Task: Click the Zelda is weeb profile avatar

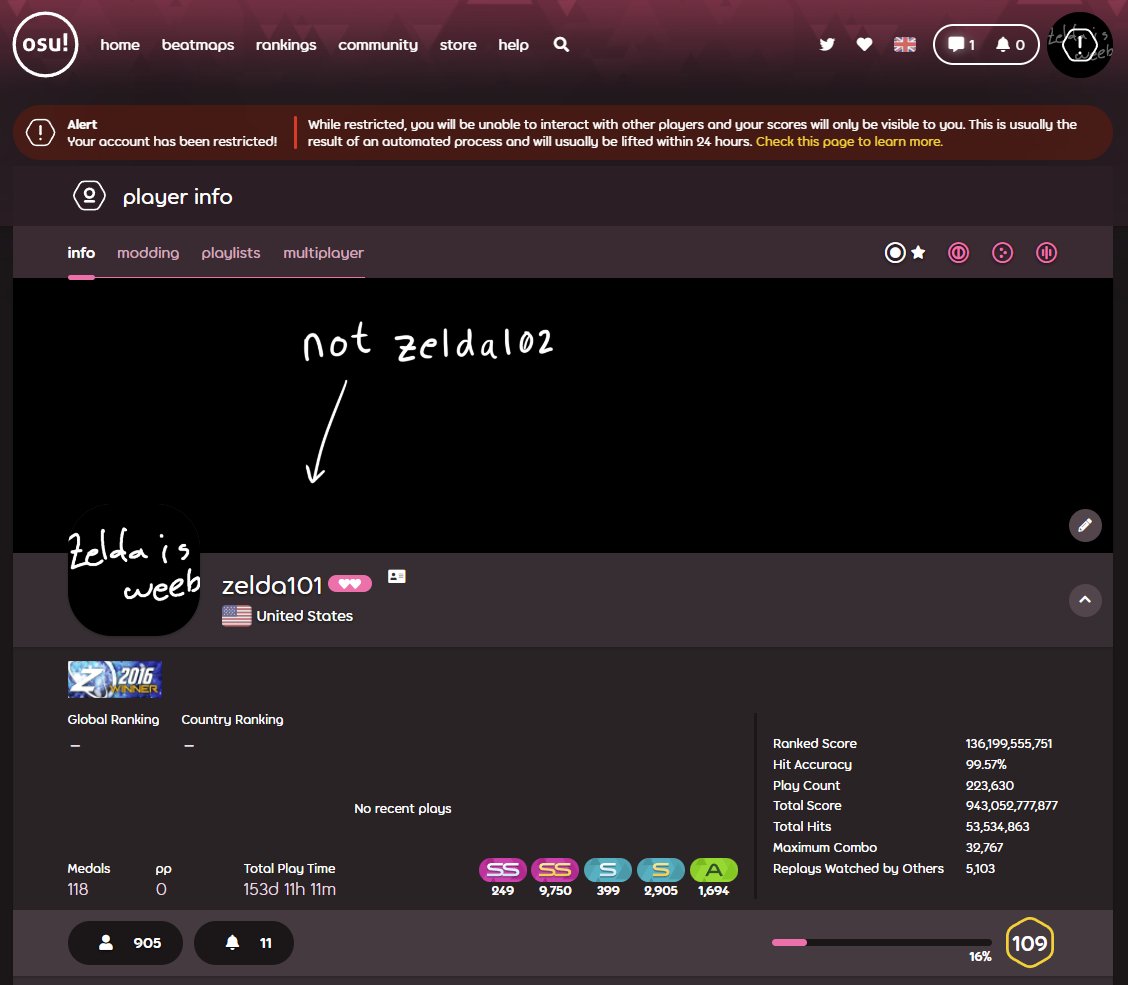Action: point(134,570)
